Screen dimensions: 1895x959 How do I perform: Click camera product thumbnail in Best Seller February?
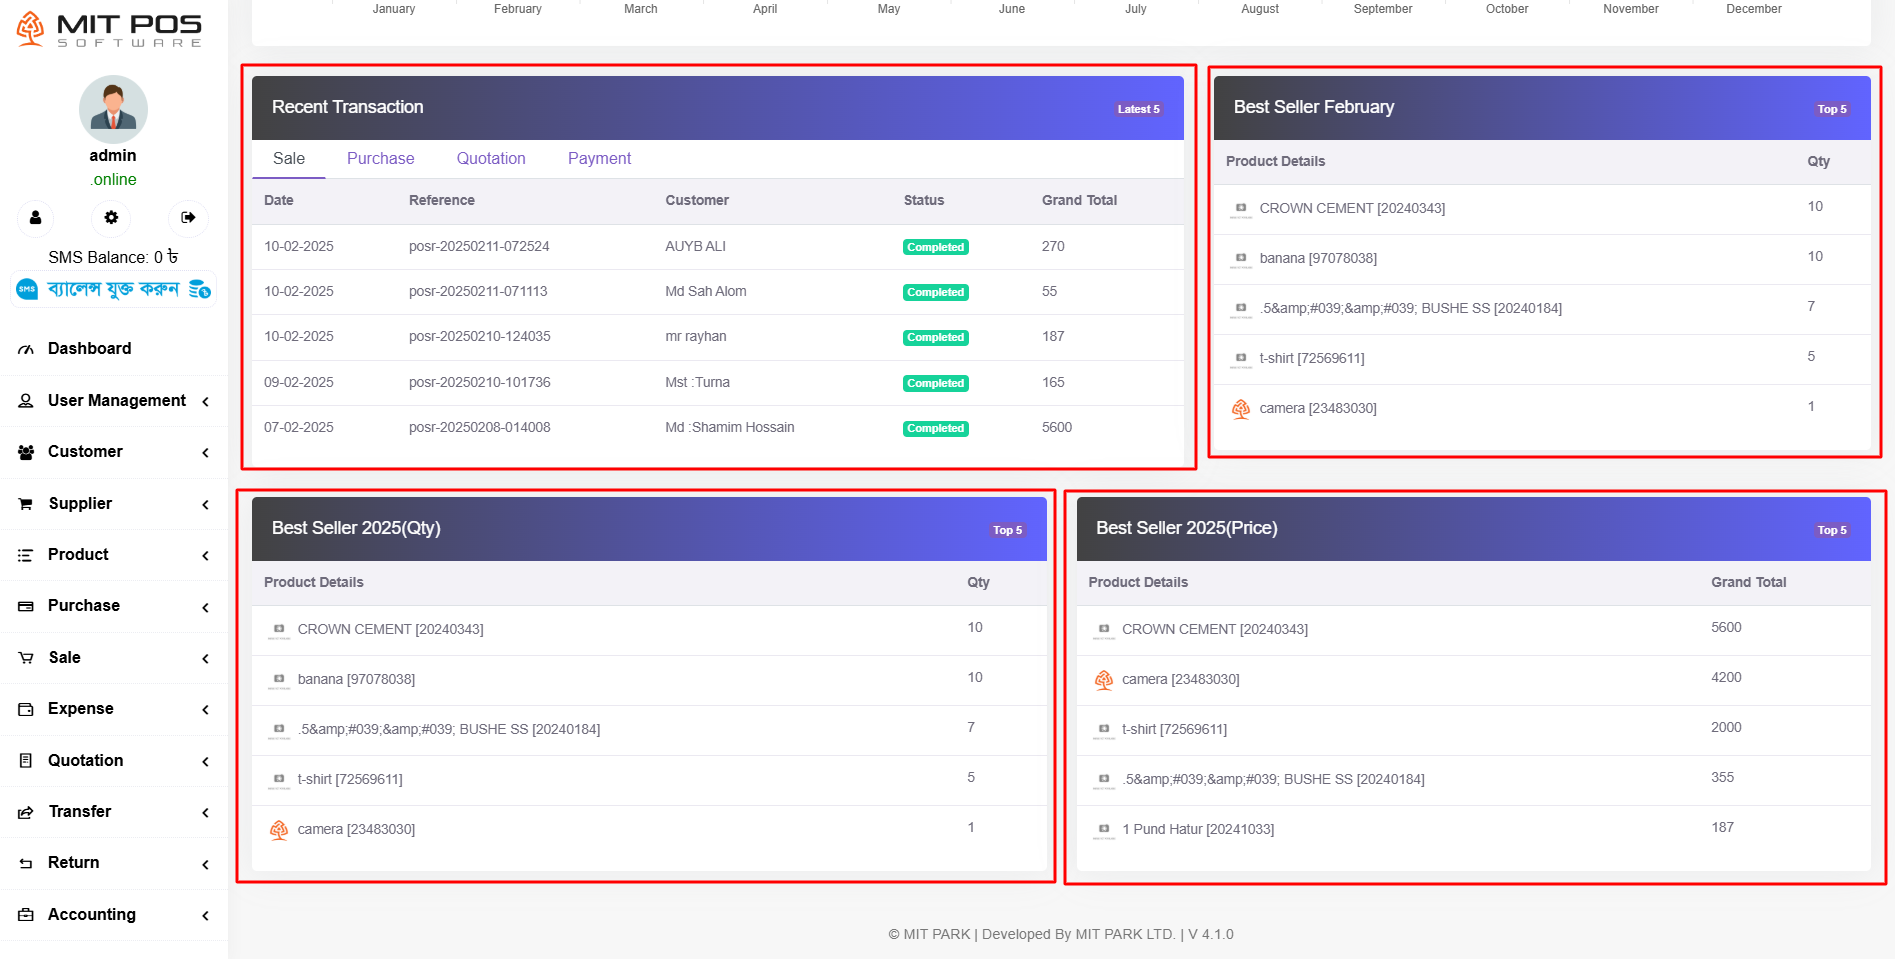1240,409
